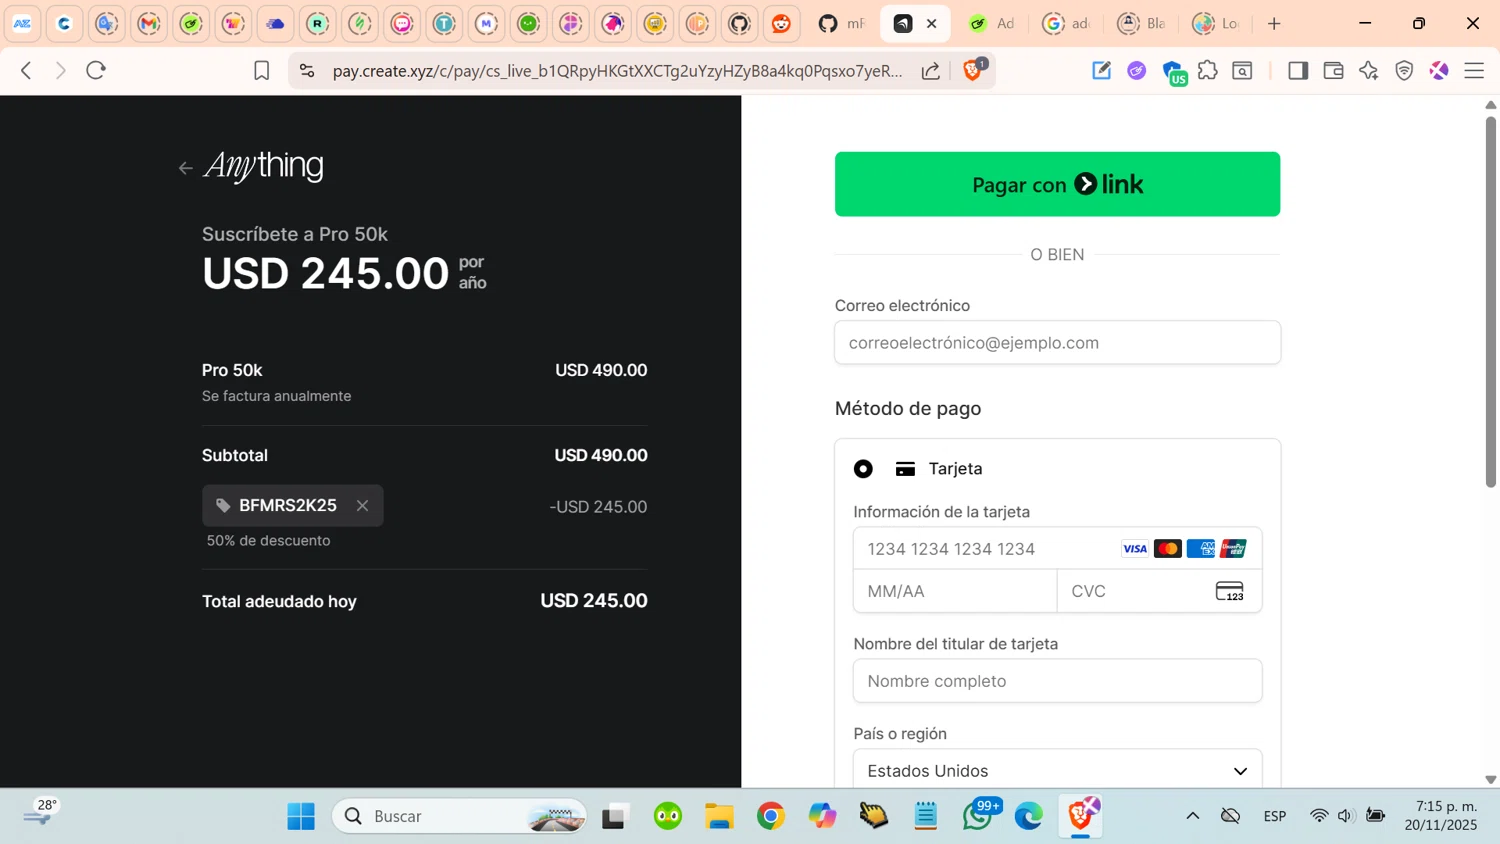Click the credit card icon next to Tarjeta

click(x=905, y=469)
